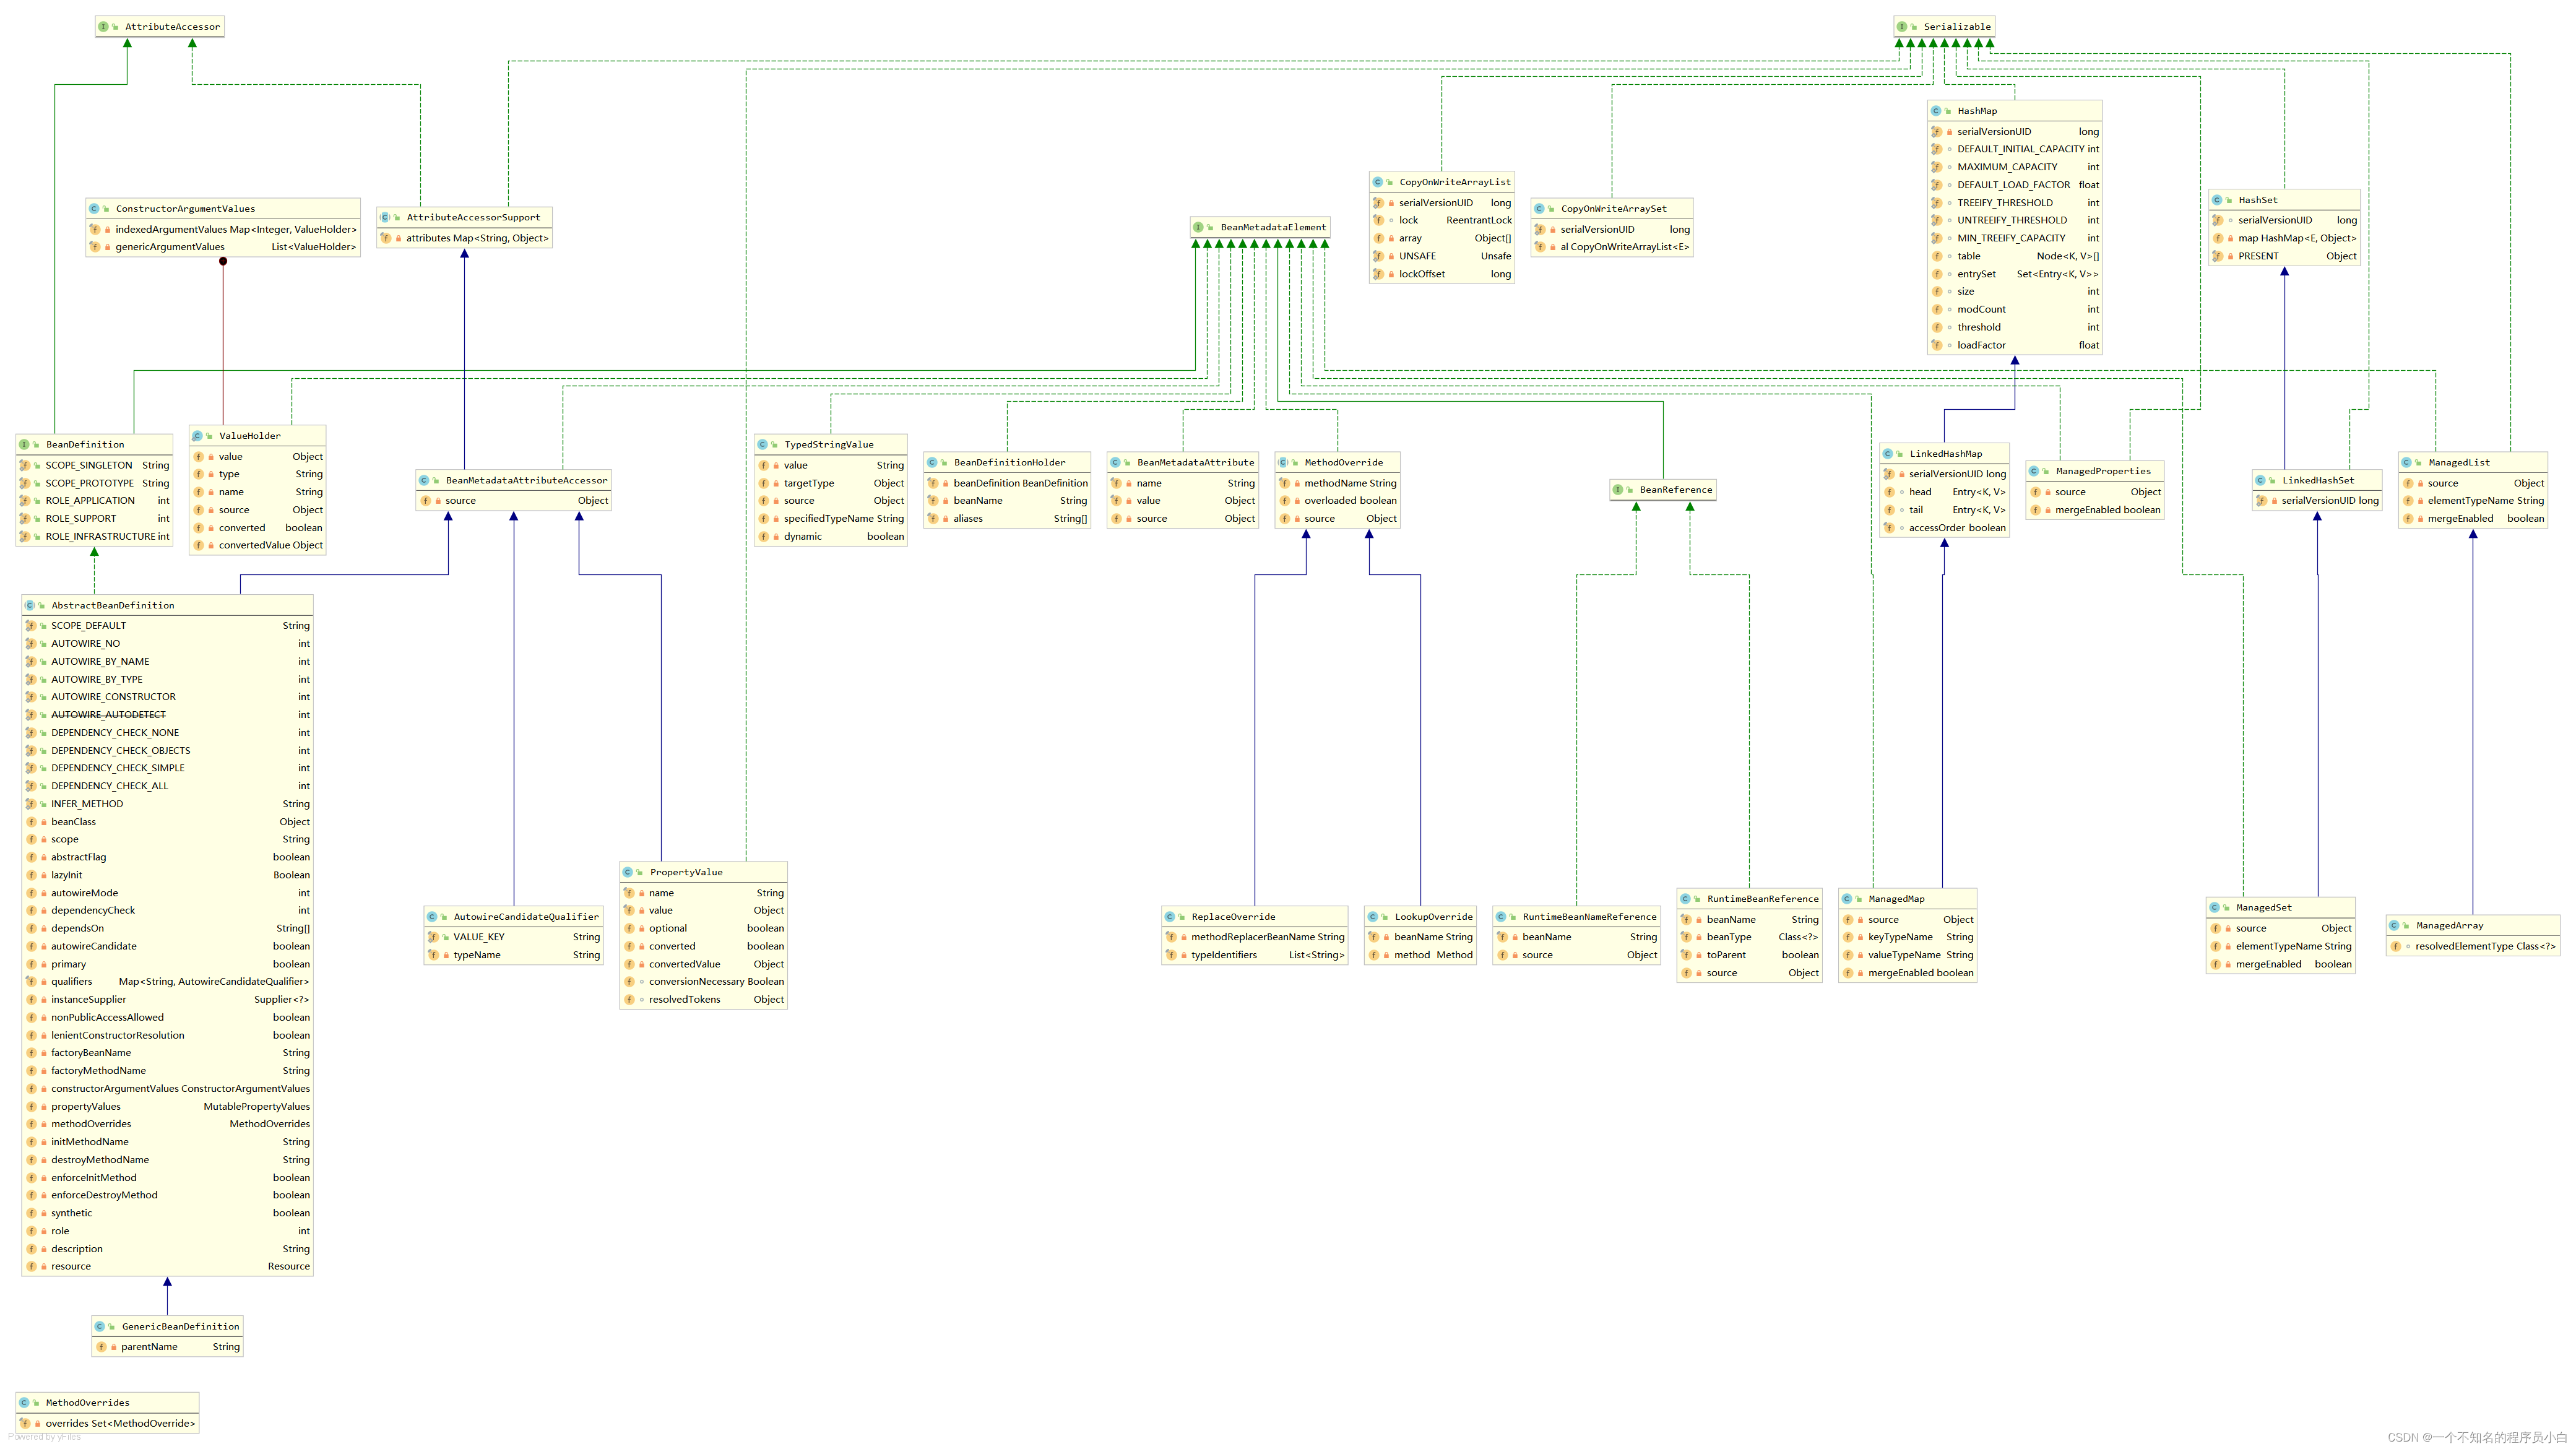Click the class icon beside MethodOverrides
This screenshot has width=2576, height=1449.
pos(24,1403)
